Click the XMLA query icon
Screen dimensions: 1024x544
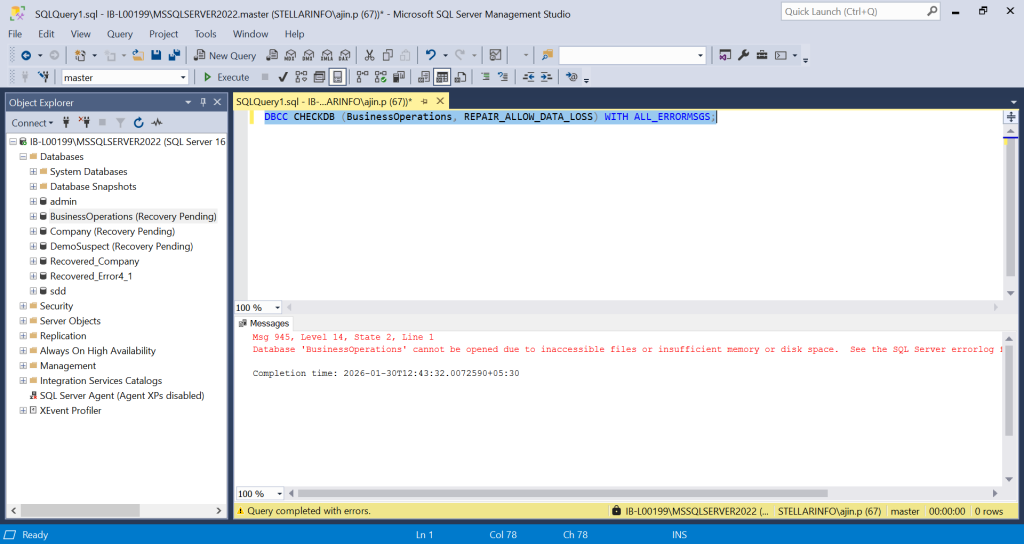[x=327, y=56]
